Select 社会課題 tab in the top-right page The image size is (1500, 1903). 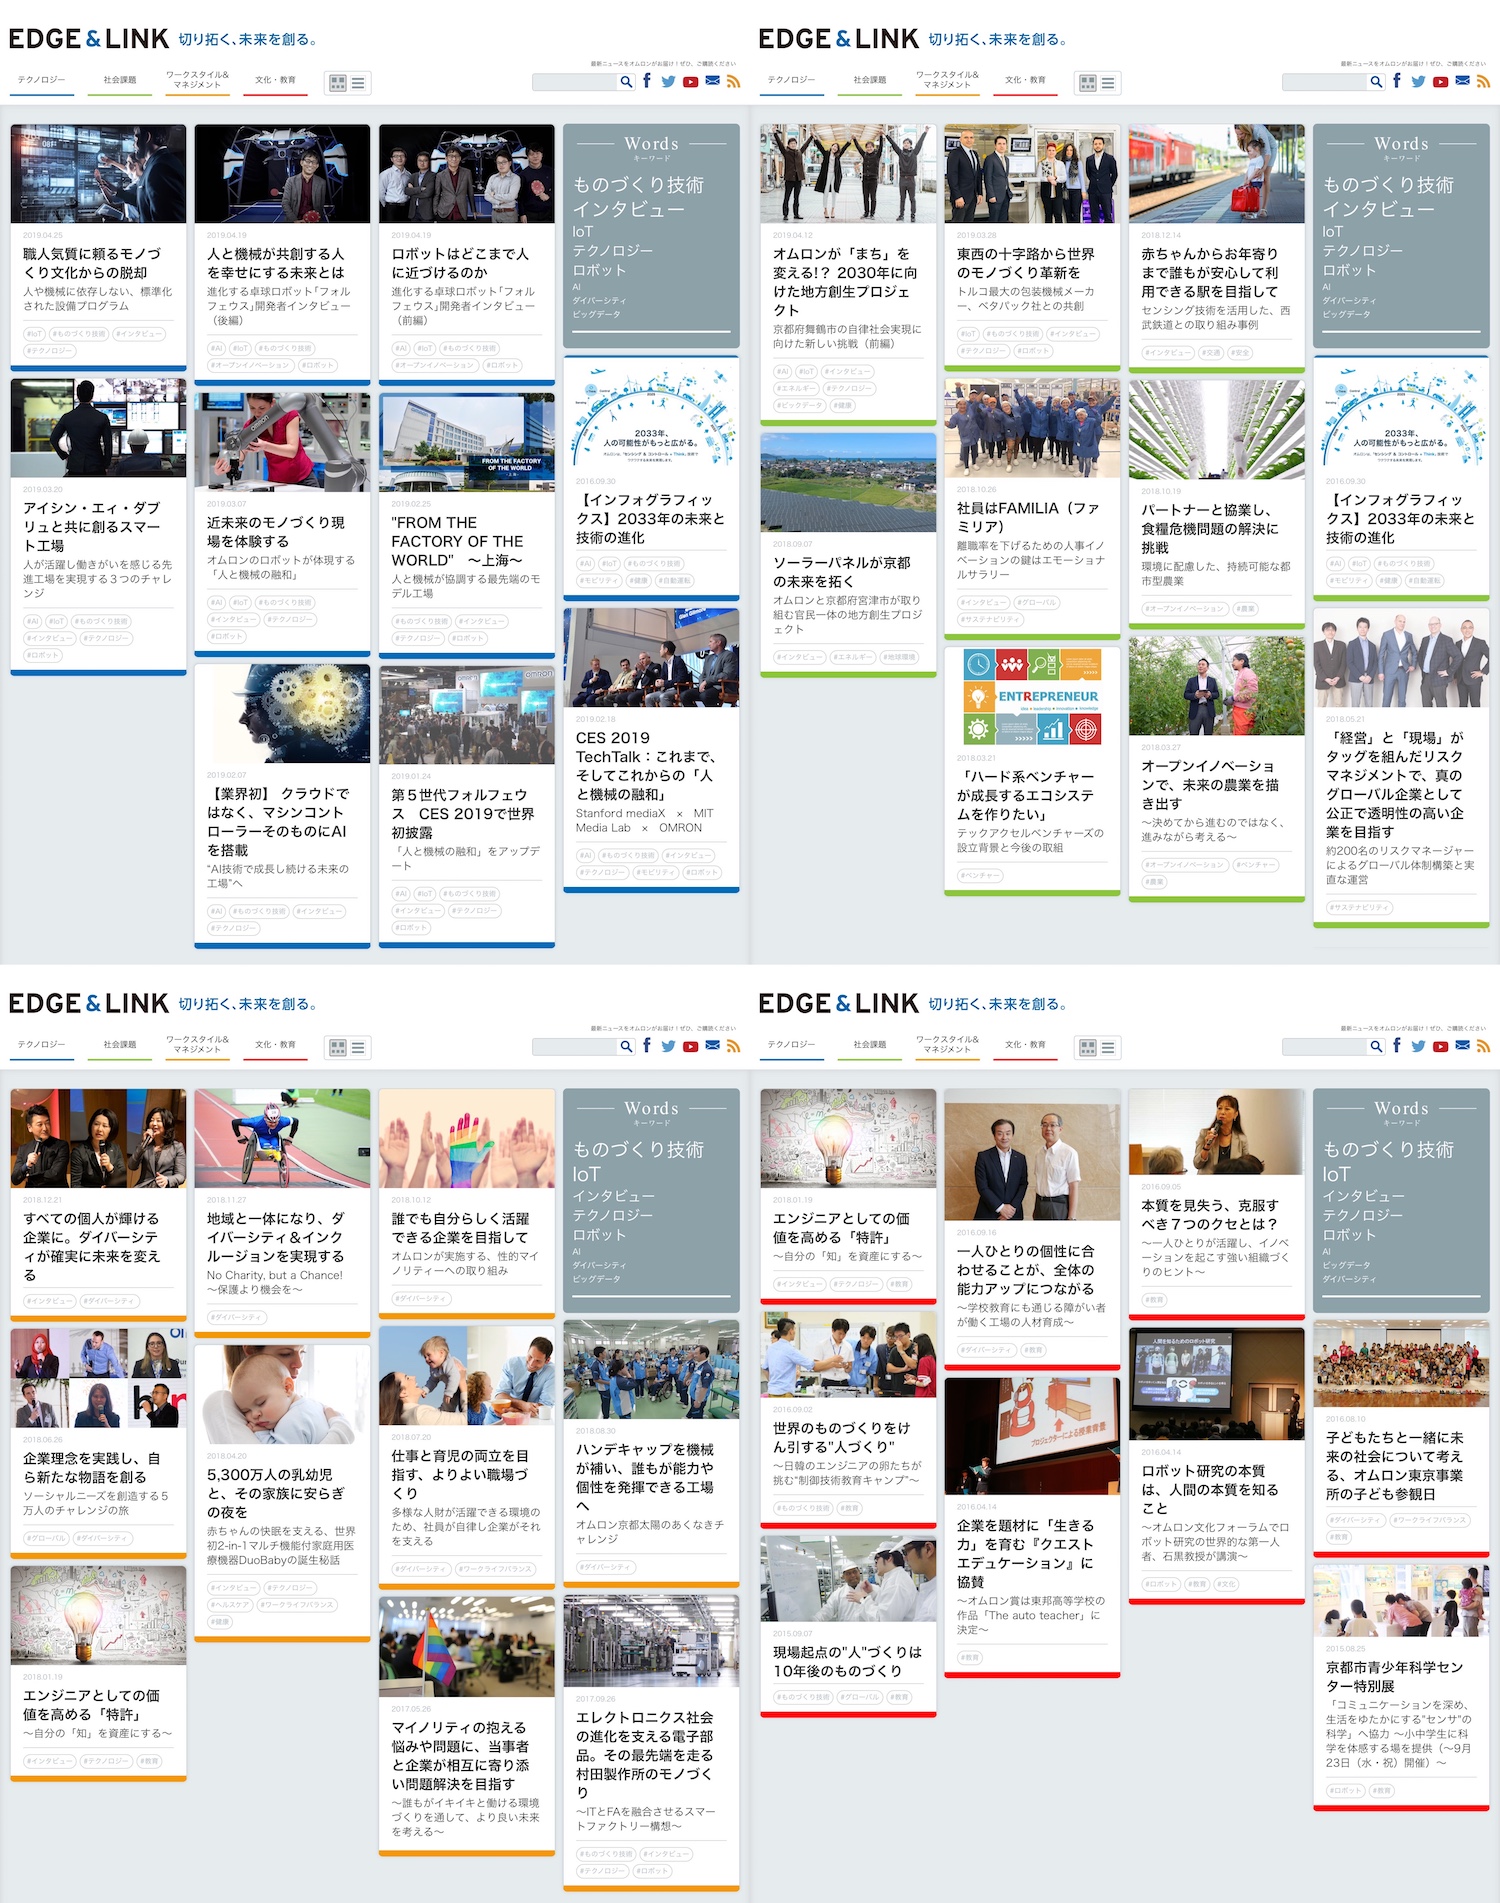coord(870,80)
